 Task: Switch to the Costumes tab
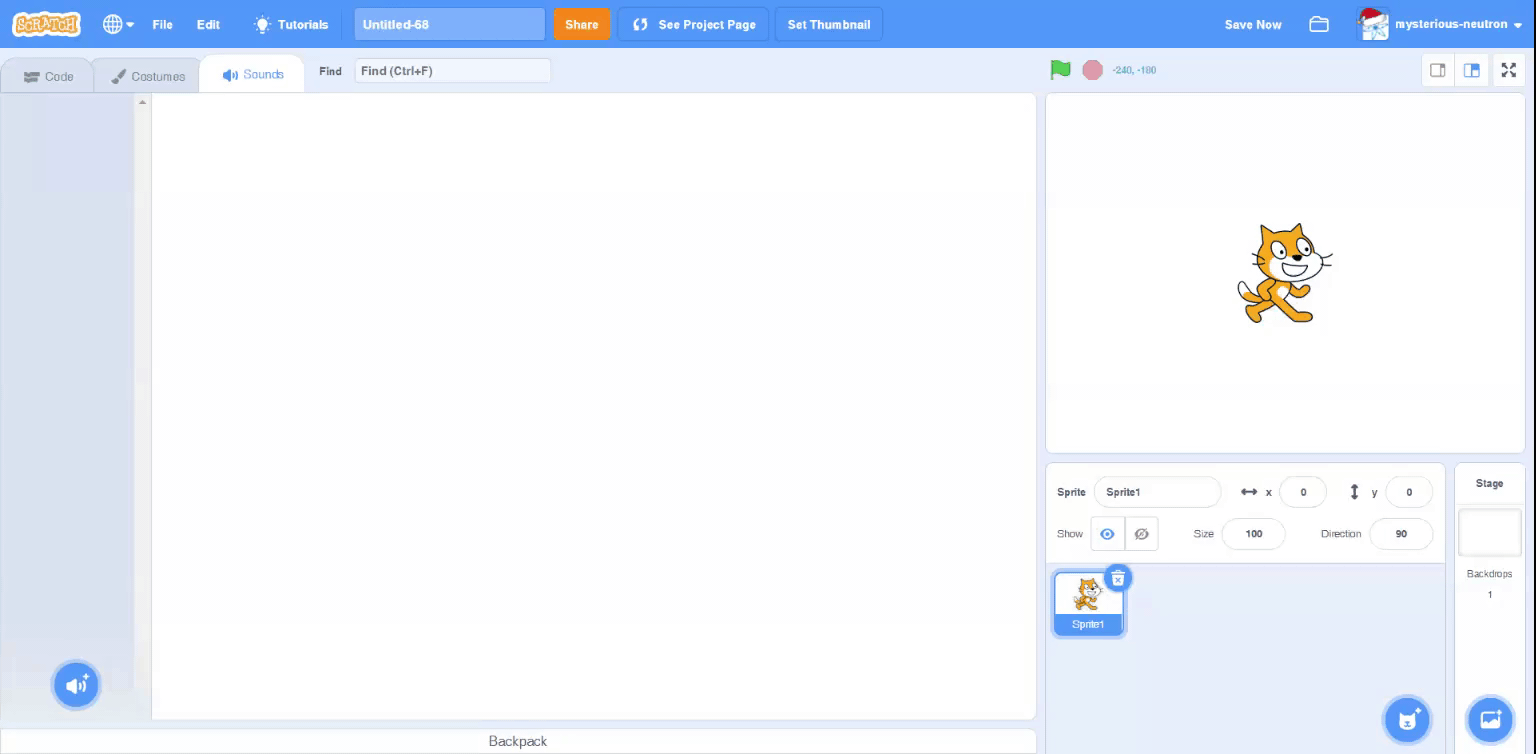pos(148,76)
